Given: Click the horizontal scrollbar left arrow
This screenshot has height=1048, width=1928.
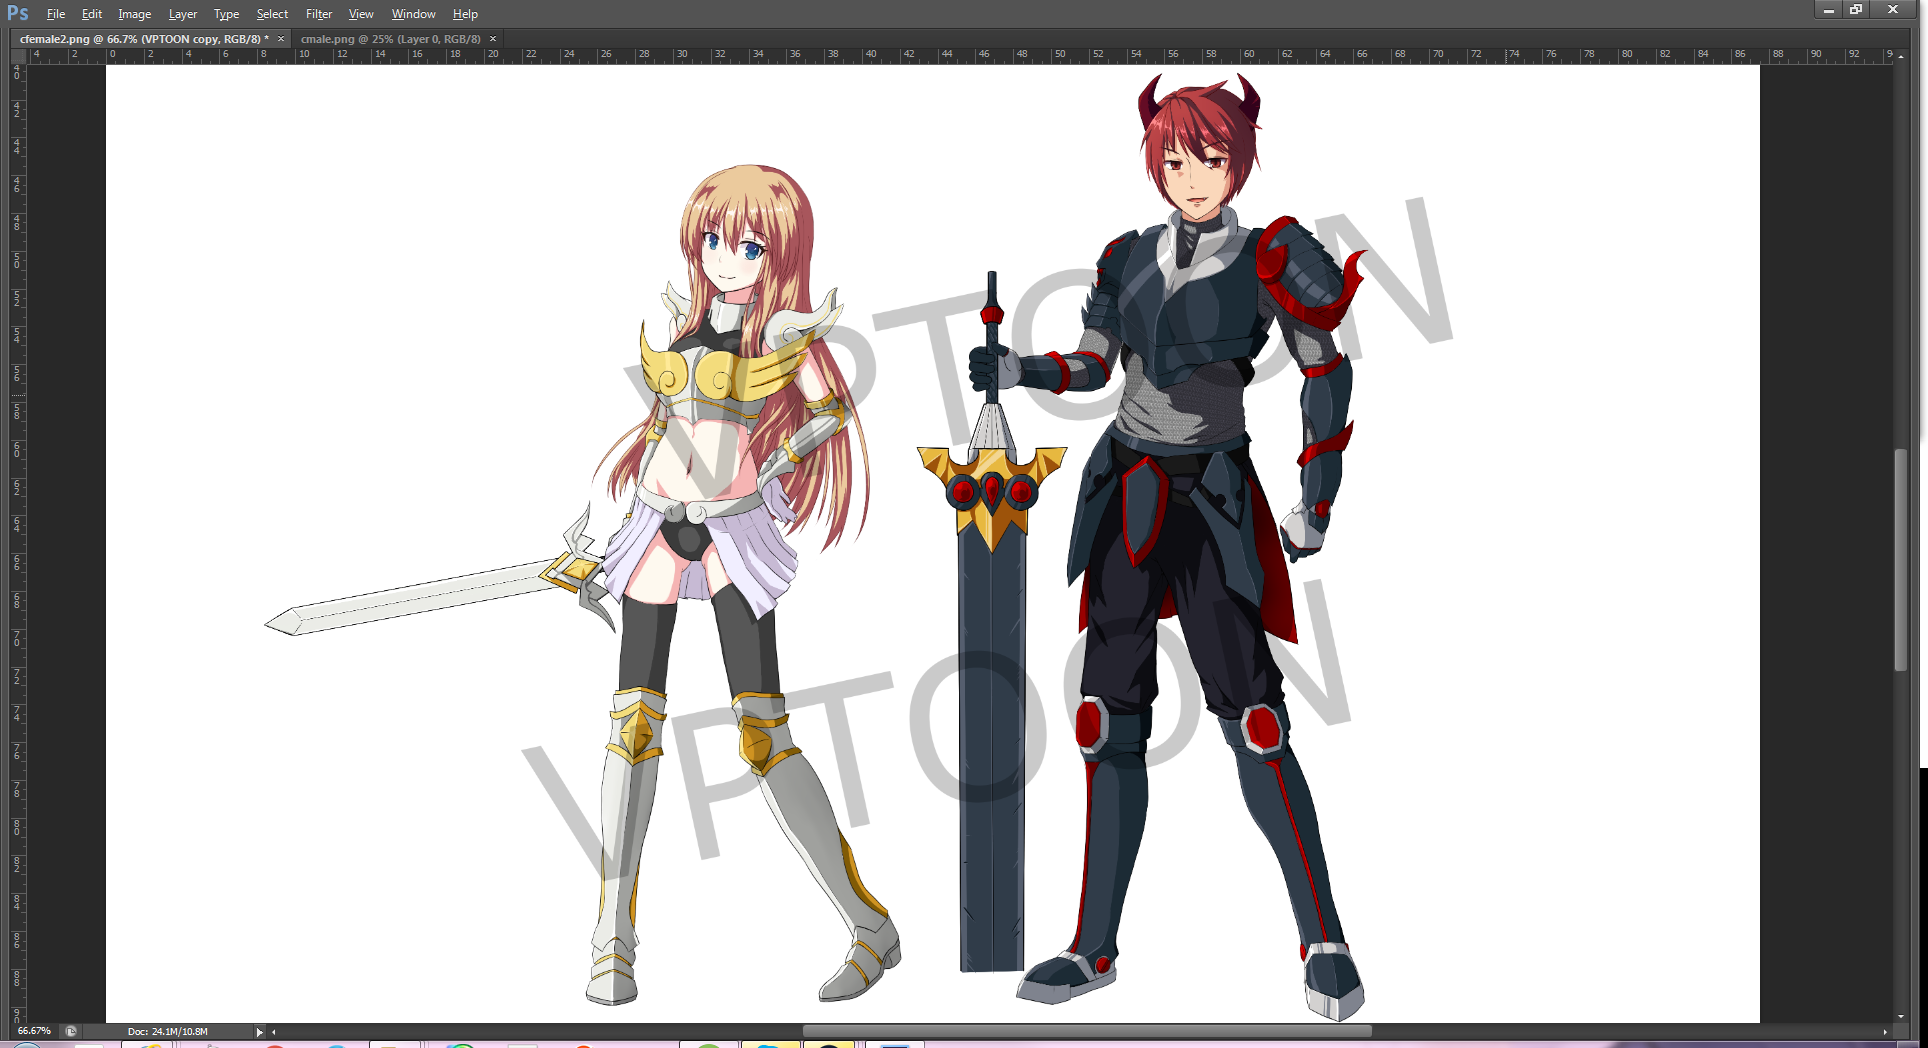Looking at the screenshot, I should point(274,1032).
